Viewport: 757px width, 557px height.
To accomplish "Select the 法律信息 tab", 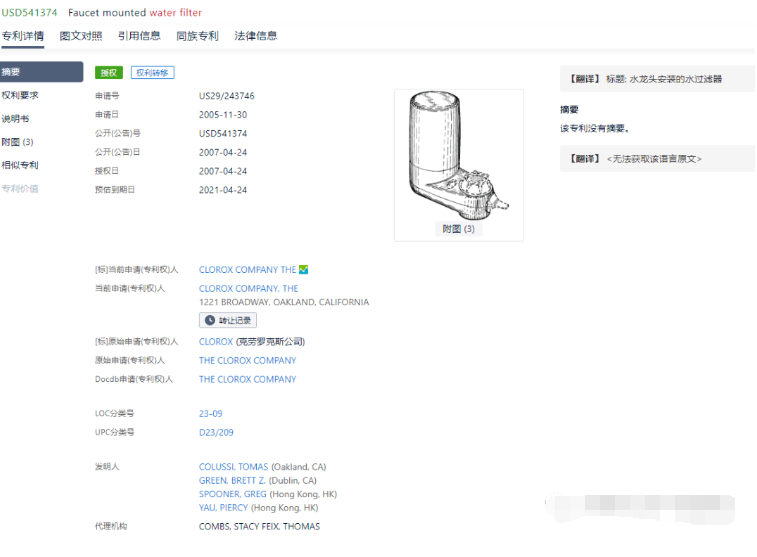I will [256, 36].
